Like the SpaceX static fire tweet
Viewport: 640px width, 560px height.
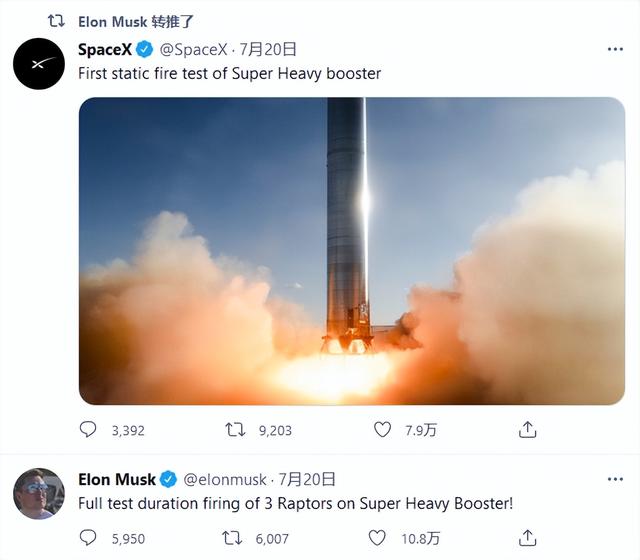click(381, 430)
